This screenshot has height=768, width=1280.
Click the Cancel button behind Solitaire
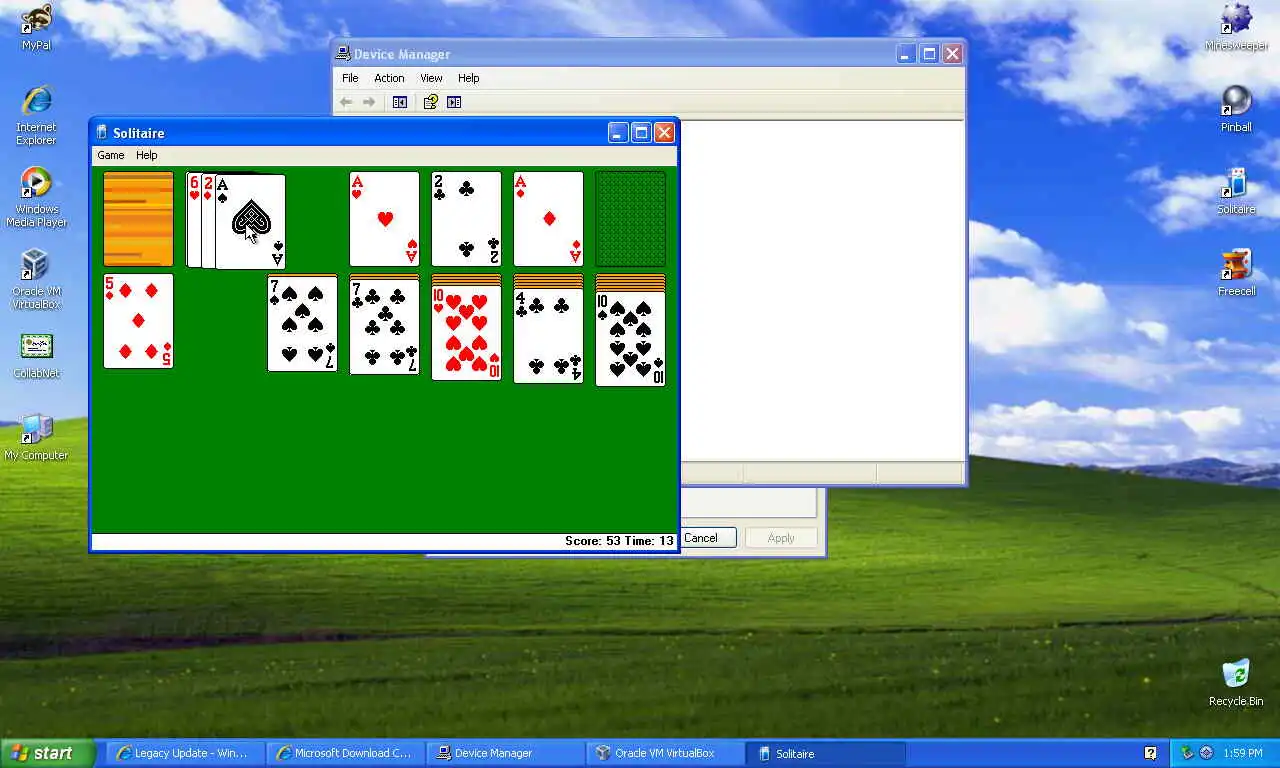(708, 538)
